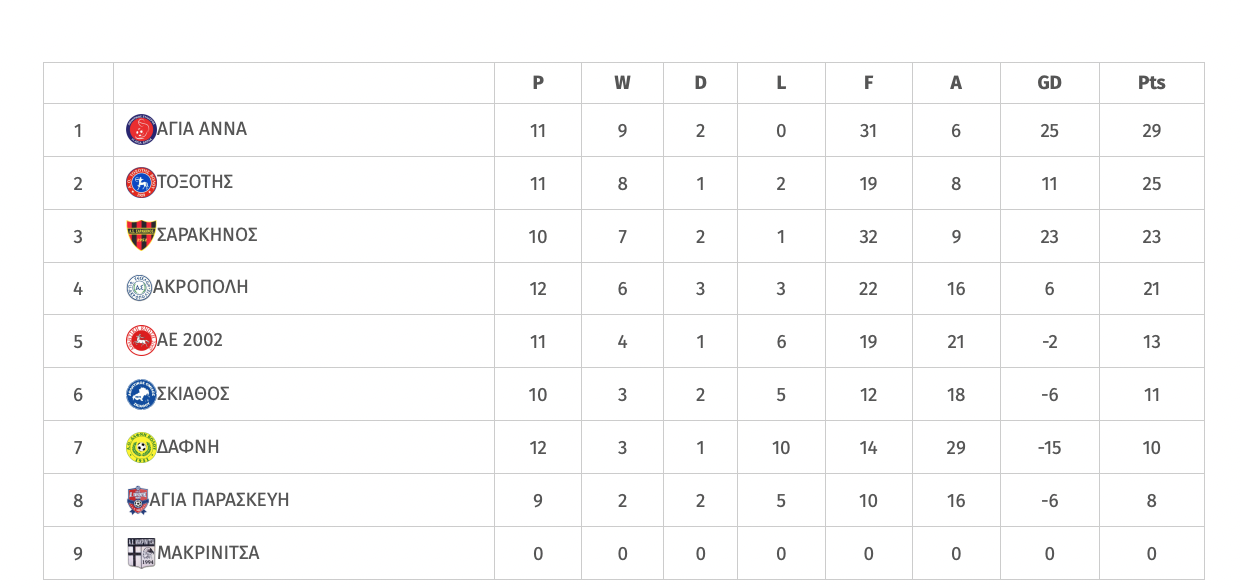The image size is (1241, 588).
Task: Click ΑΓΙΑ ΑΝΝΑ's 29 points cell
Action: point(1152,130)
